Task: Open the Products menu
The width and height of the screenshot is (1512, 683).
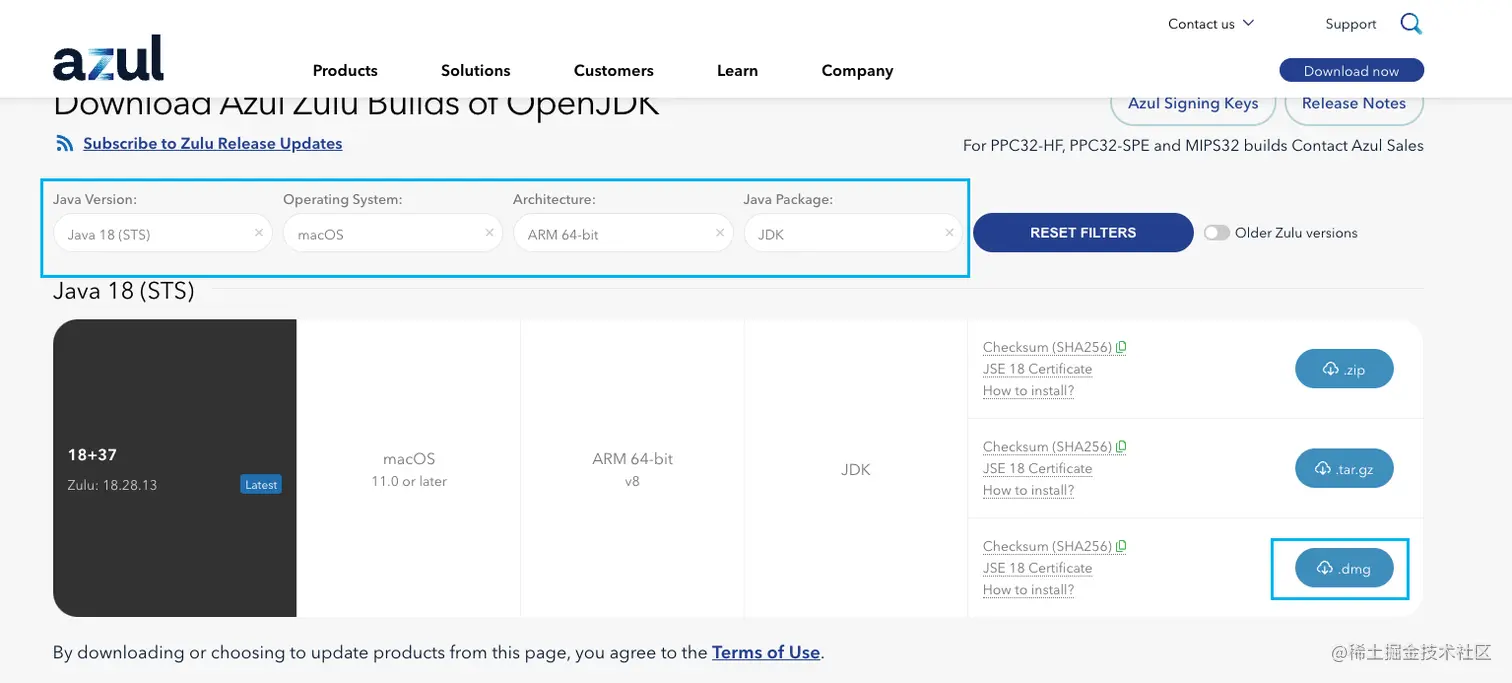Action: (345, 70)
